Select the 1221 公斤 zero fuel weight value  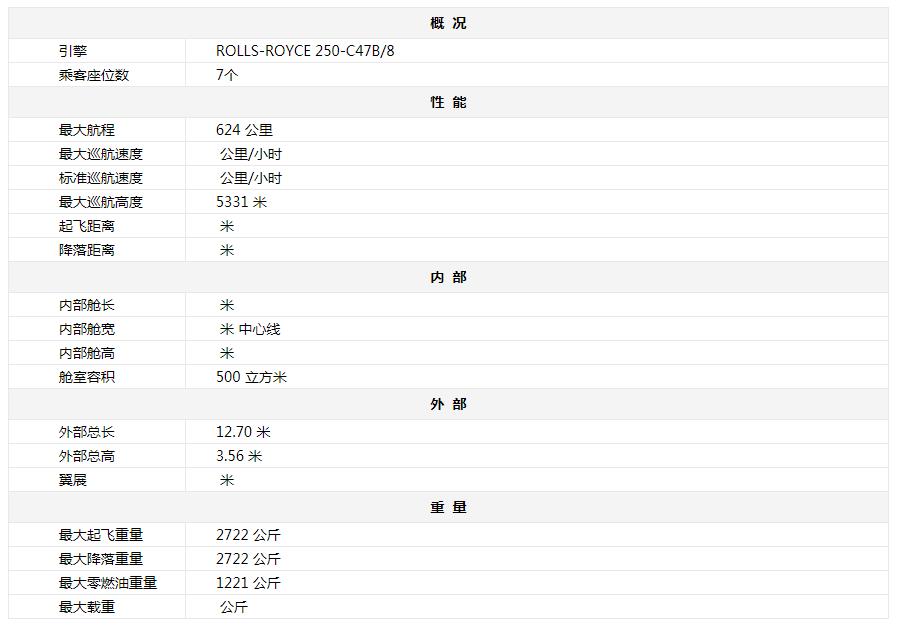248,583
